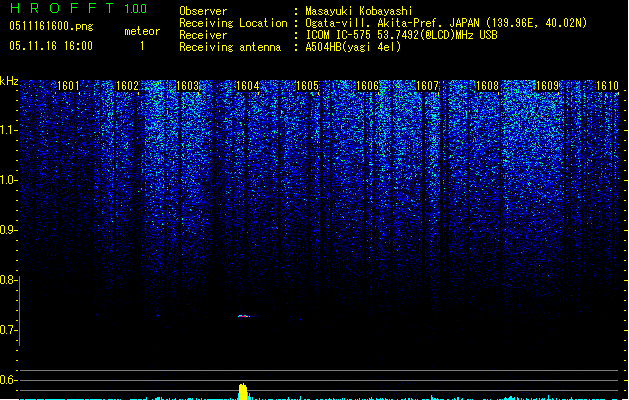Click the 0.6 kHz axis label

click(x=8, y=380)
